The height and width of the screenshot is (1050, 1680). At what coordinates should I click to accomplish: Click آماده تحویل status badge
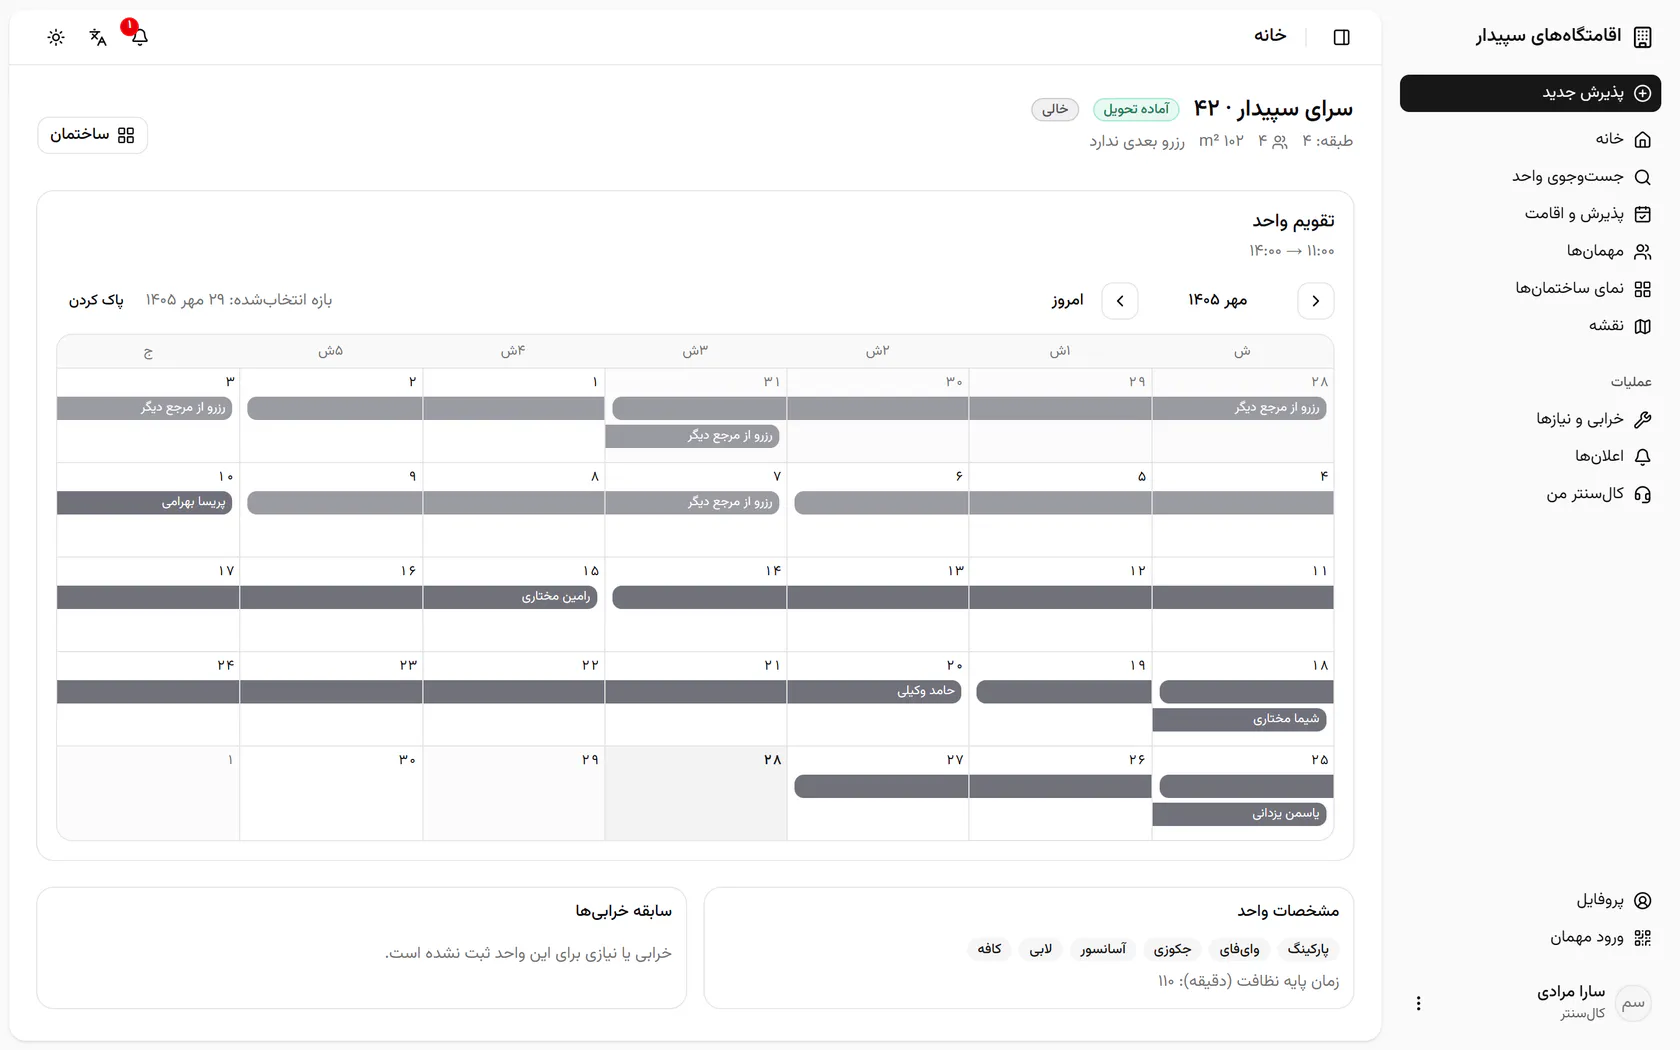(1136, 109)
